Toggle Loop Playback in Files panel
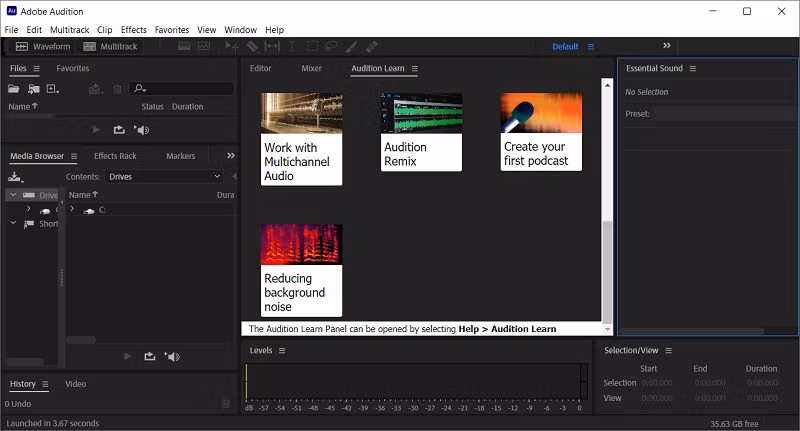 coord(119,130)
